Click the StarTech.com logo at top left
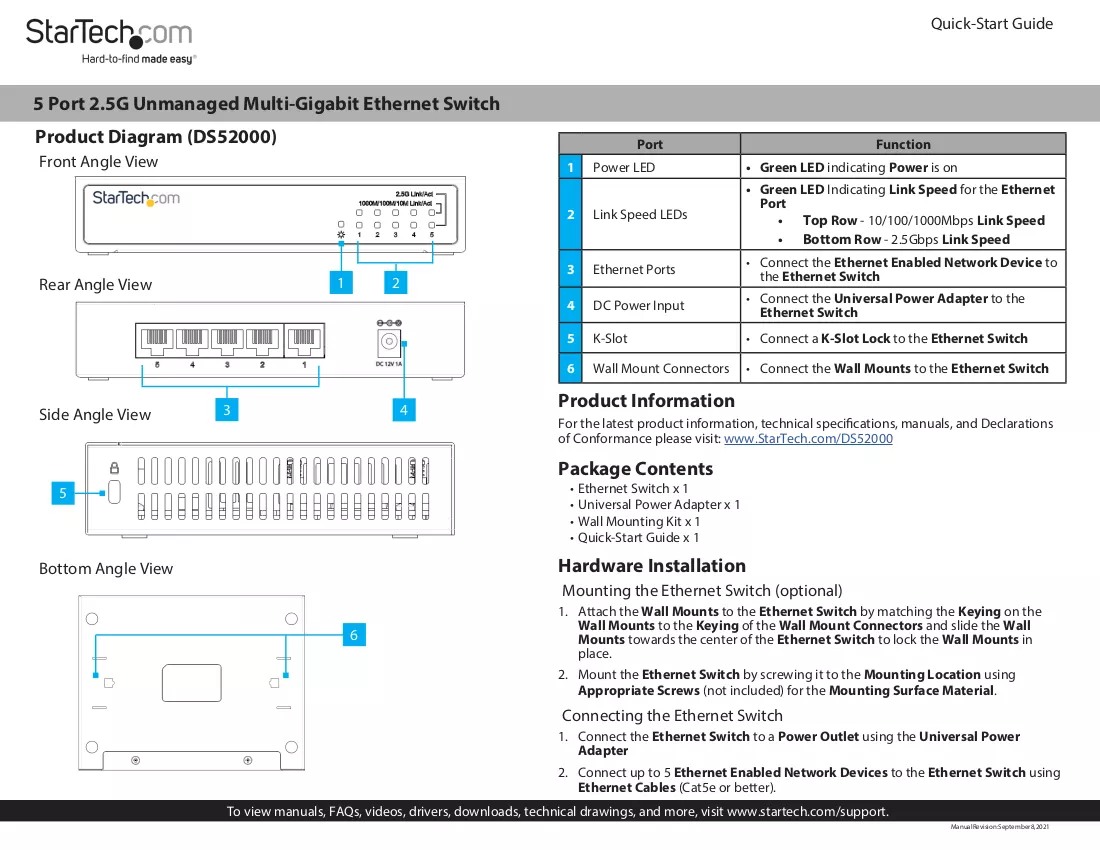 (110, 41)
